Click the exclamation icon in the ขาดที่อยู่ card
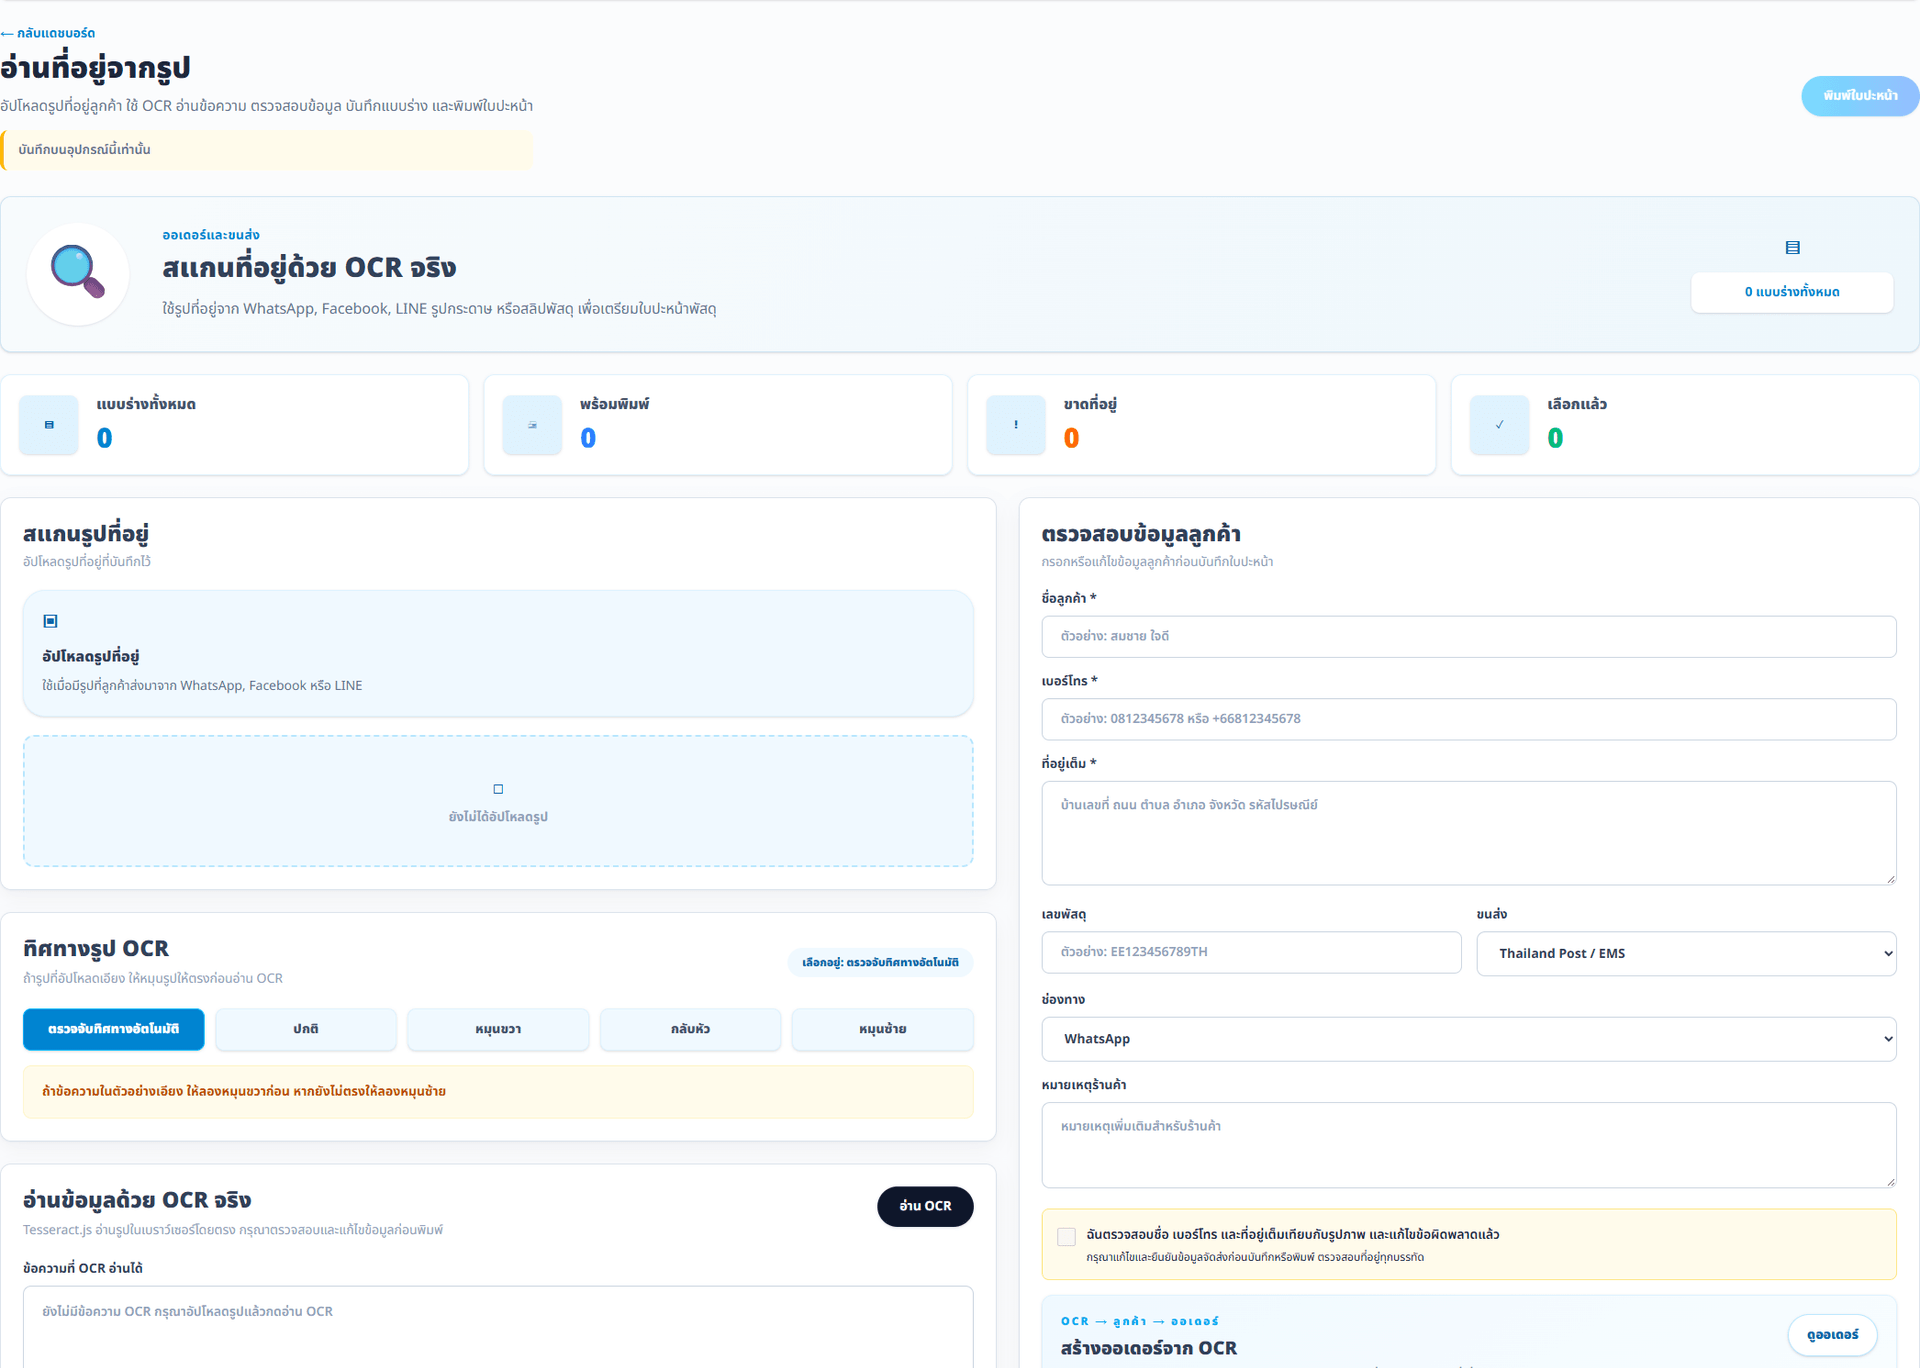1920x1368 pixels. coord(1016,425)
